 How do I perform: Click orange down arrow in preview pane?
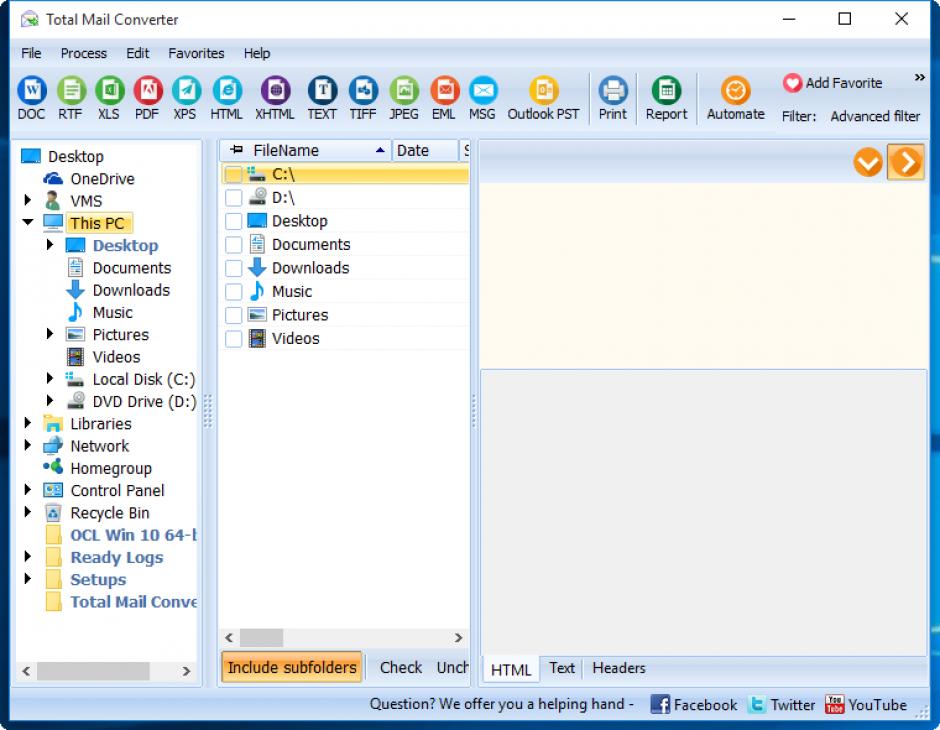pyautogui.click(x=867, y=162)
